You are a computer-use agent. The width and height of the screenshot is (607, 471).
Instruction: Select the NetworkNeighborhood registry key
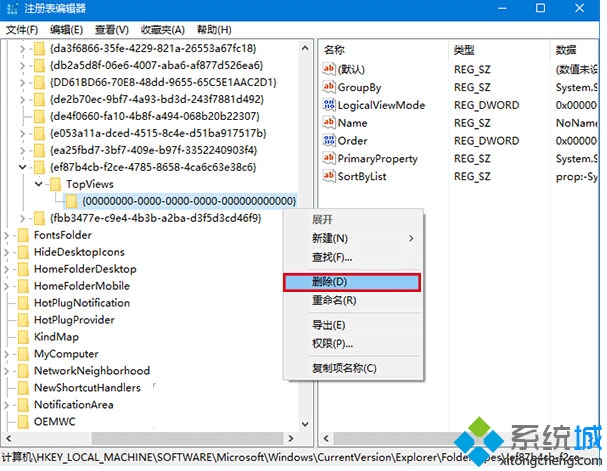(91, 371)
